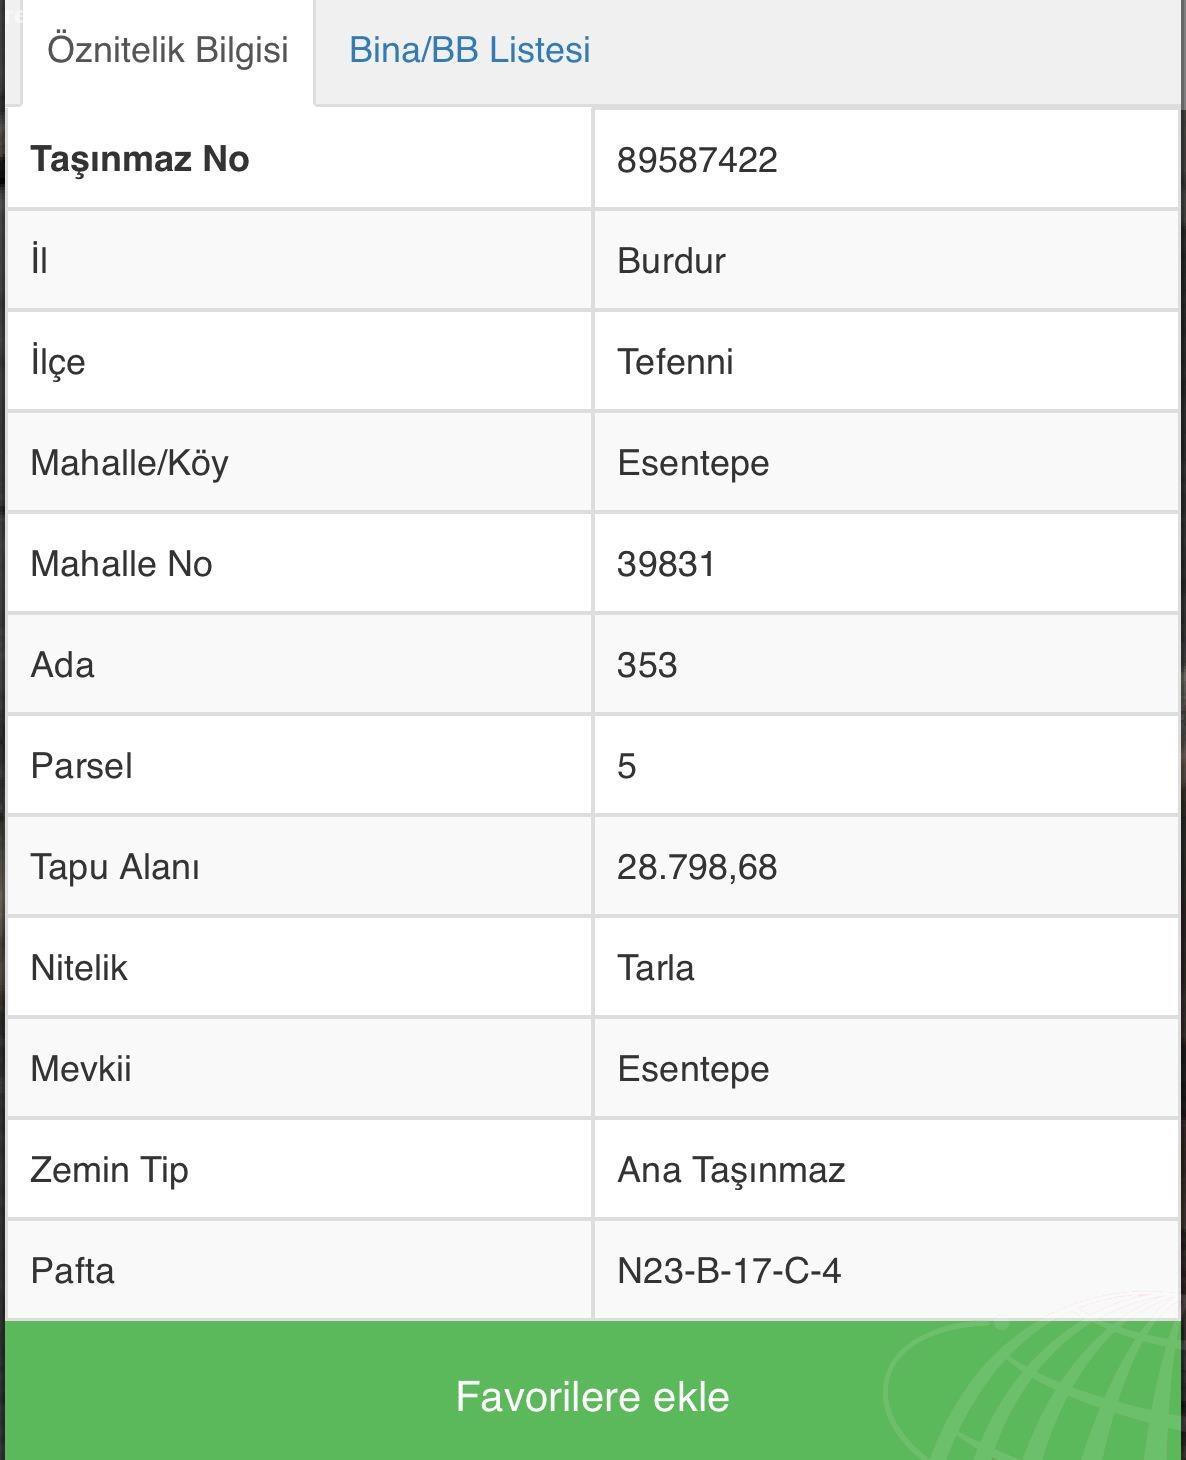
Task: Select the Nitelik value Tarla
Action: tap(656, 968)
